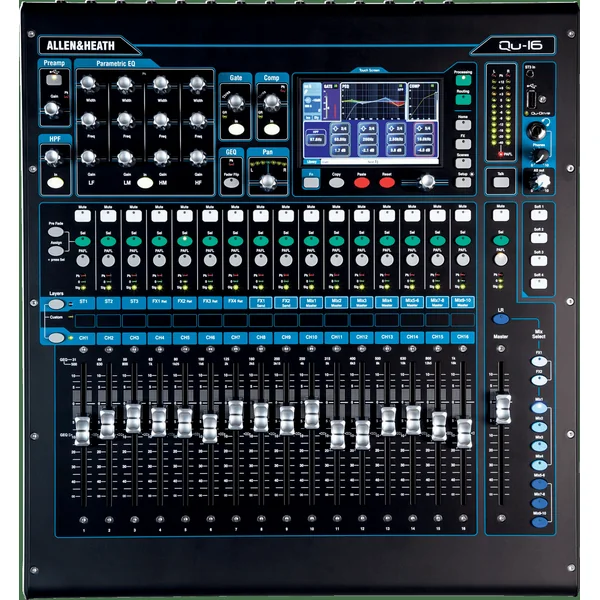Screen dimensions: 600x600
Task: Click the HF Freq knob
Action: click(197, 120)
